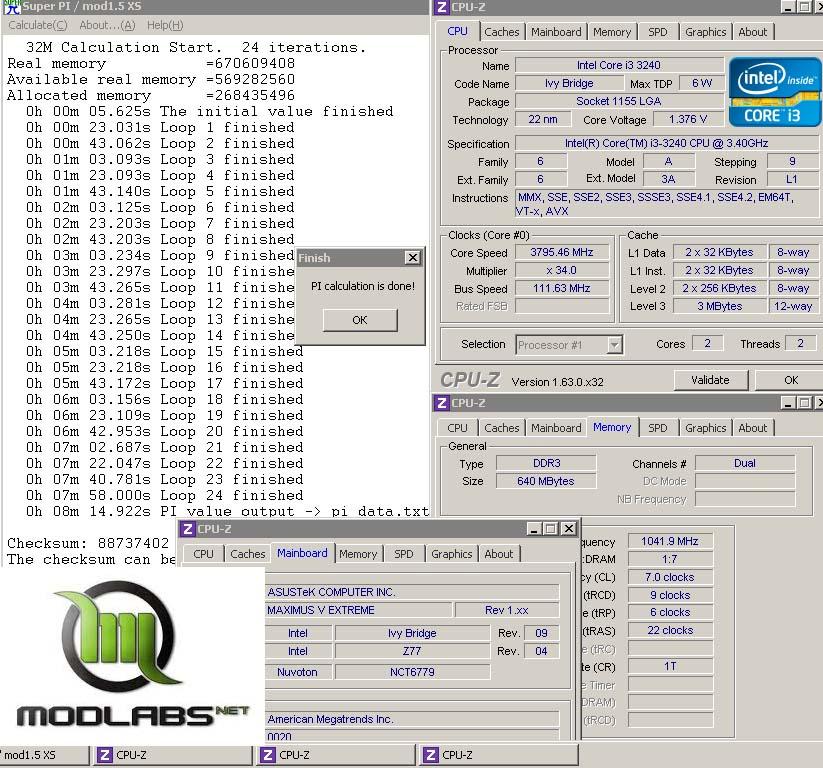The height and width of the screenshot is (768, 823).
Task: Maximize the top CPU-Z window
Action: (804, 7)
